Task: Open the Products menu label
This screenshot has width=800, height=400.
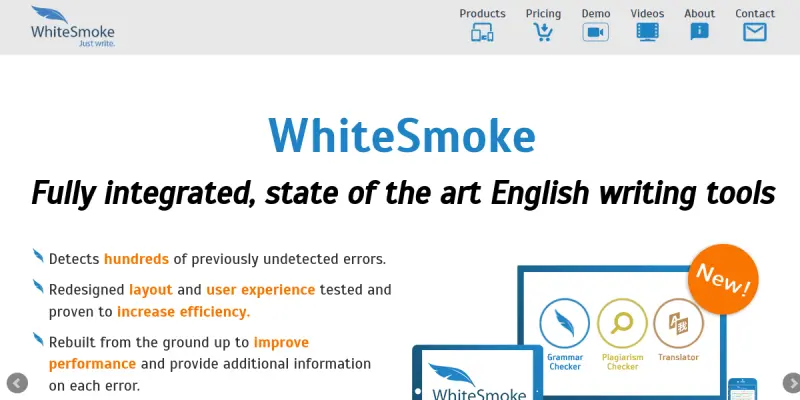Action: (482, 13)
